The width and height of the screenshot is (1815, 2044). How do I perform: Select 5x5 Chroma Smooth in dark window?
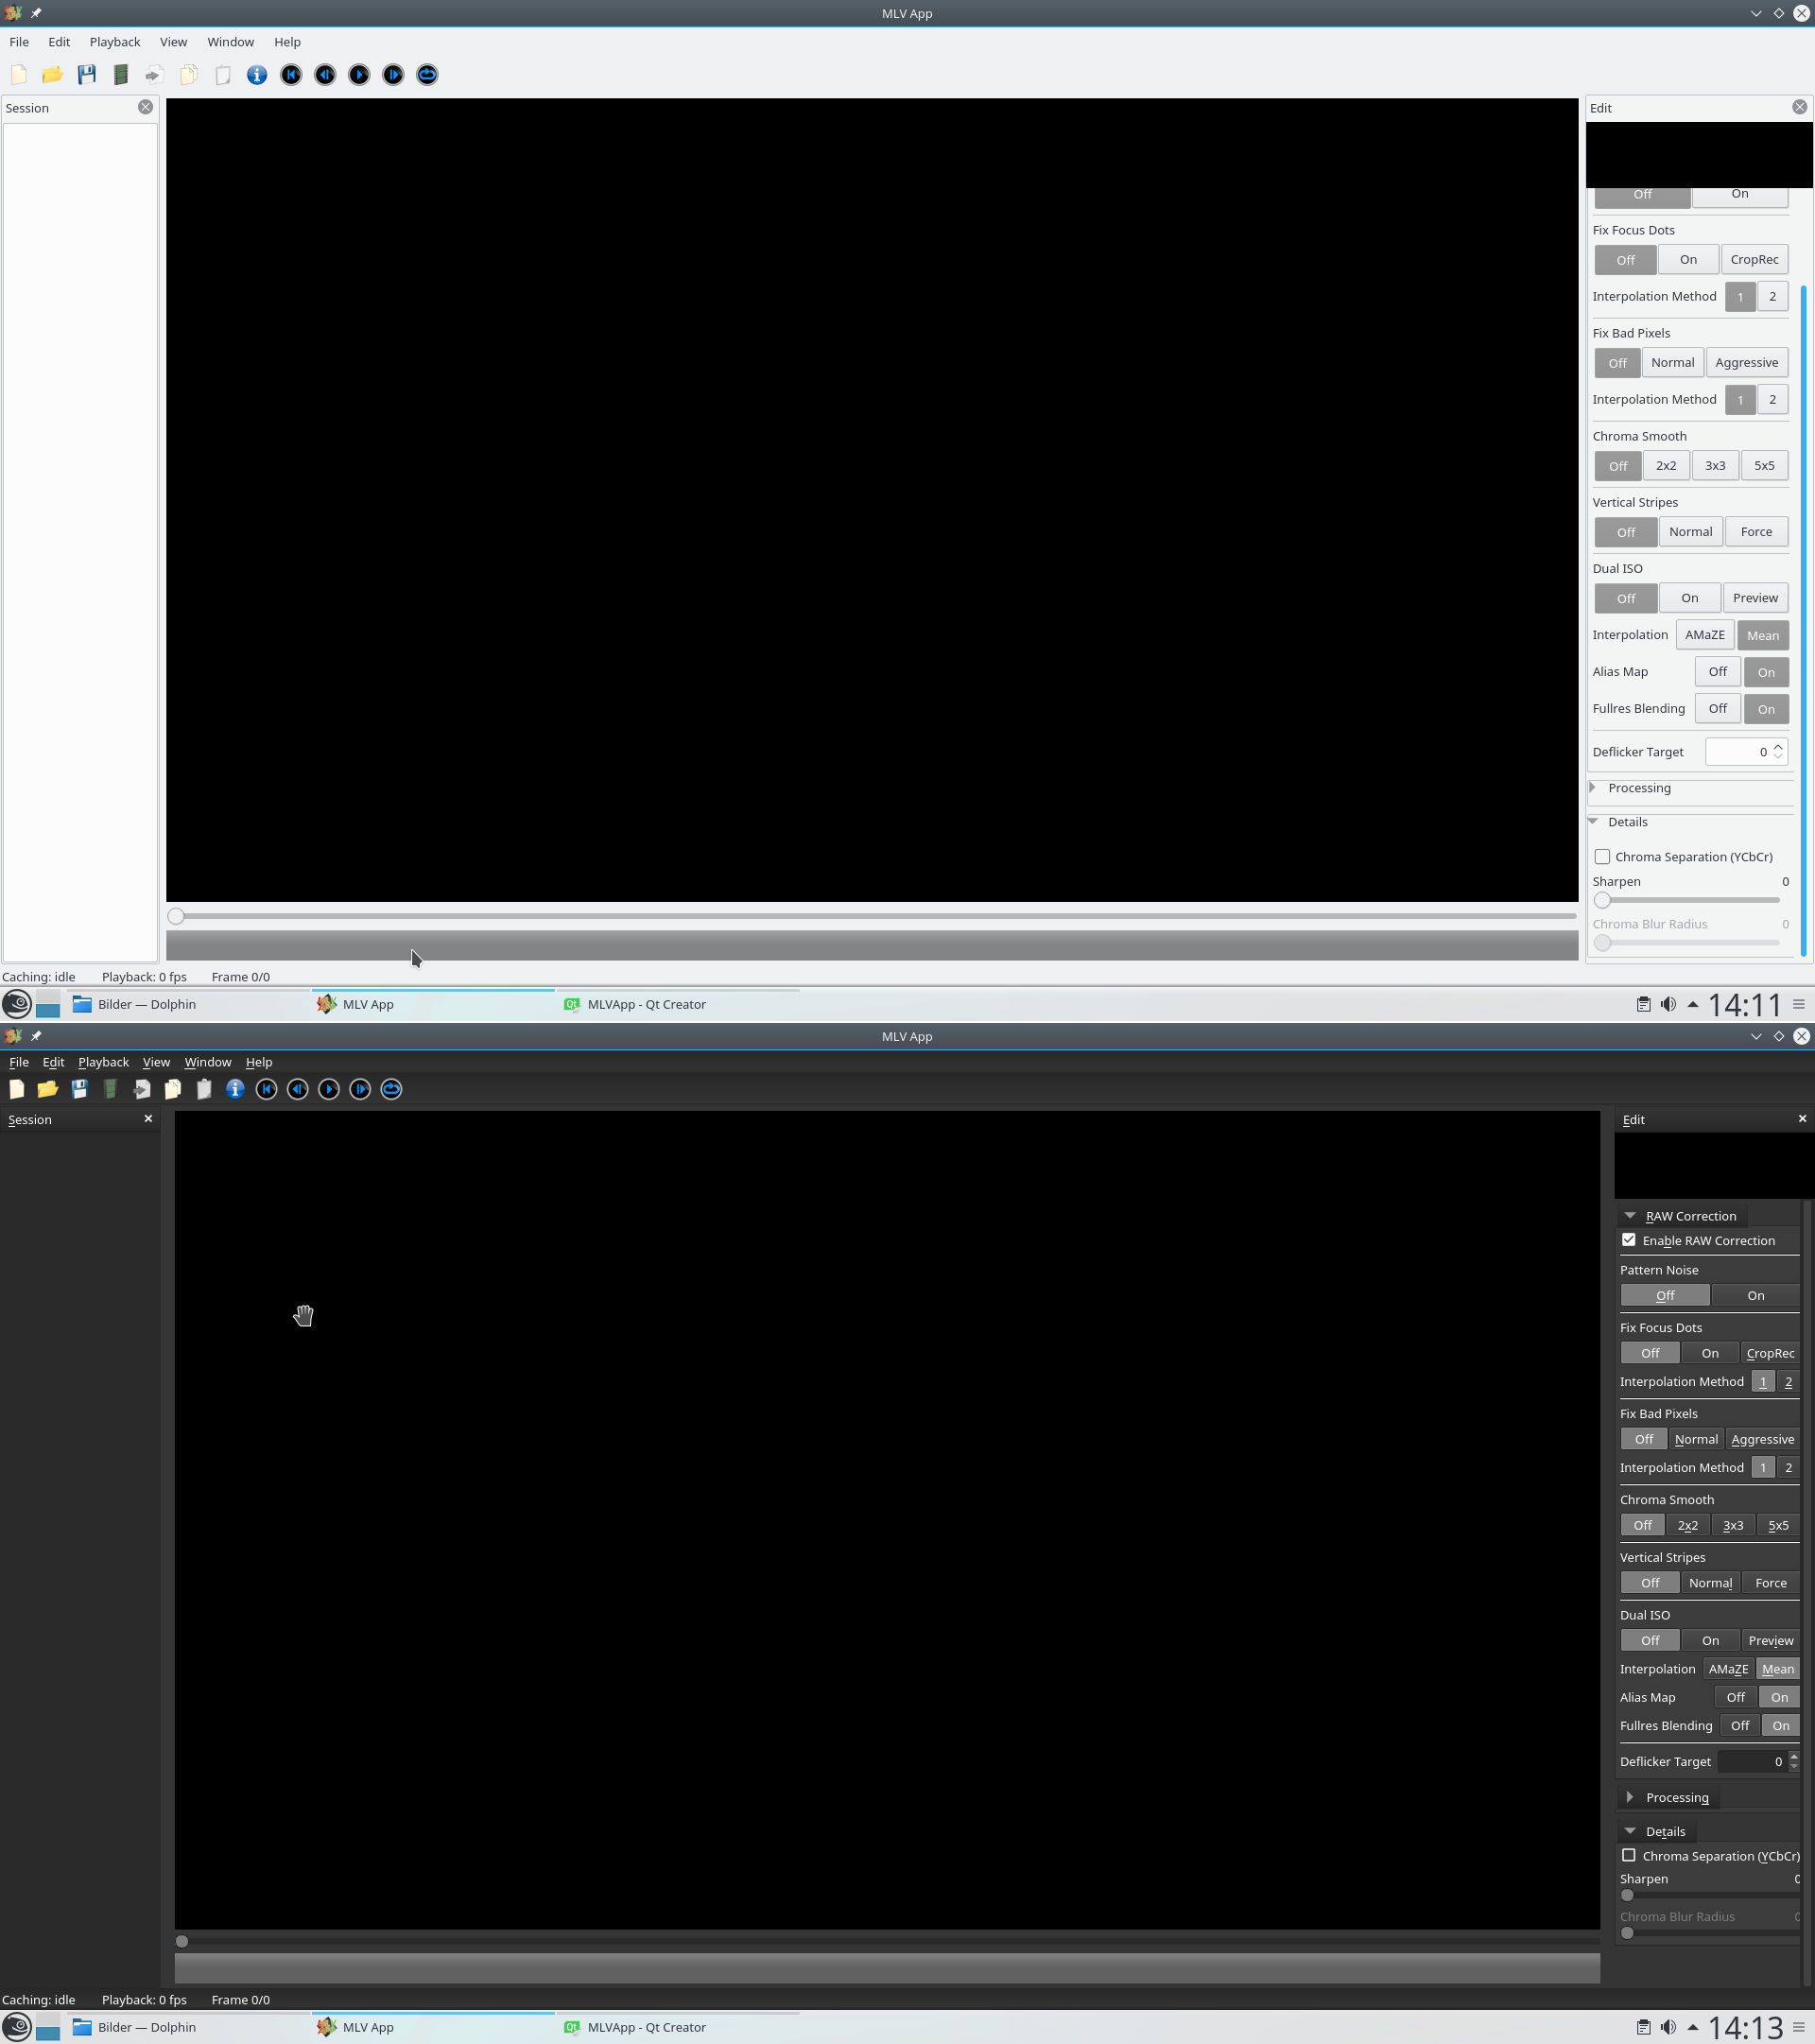(1777, 1525)
